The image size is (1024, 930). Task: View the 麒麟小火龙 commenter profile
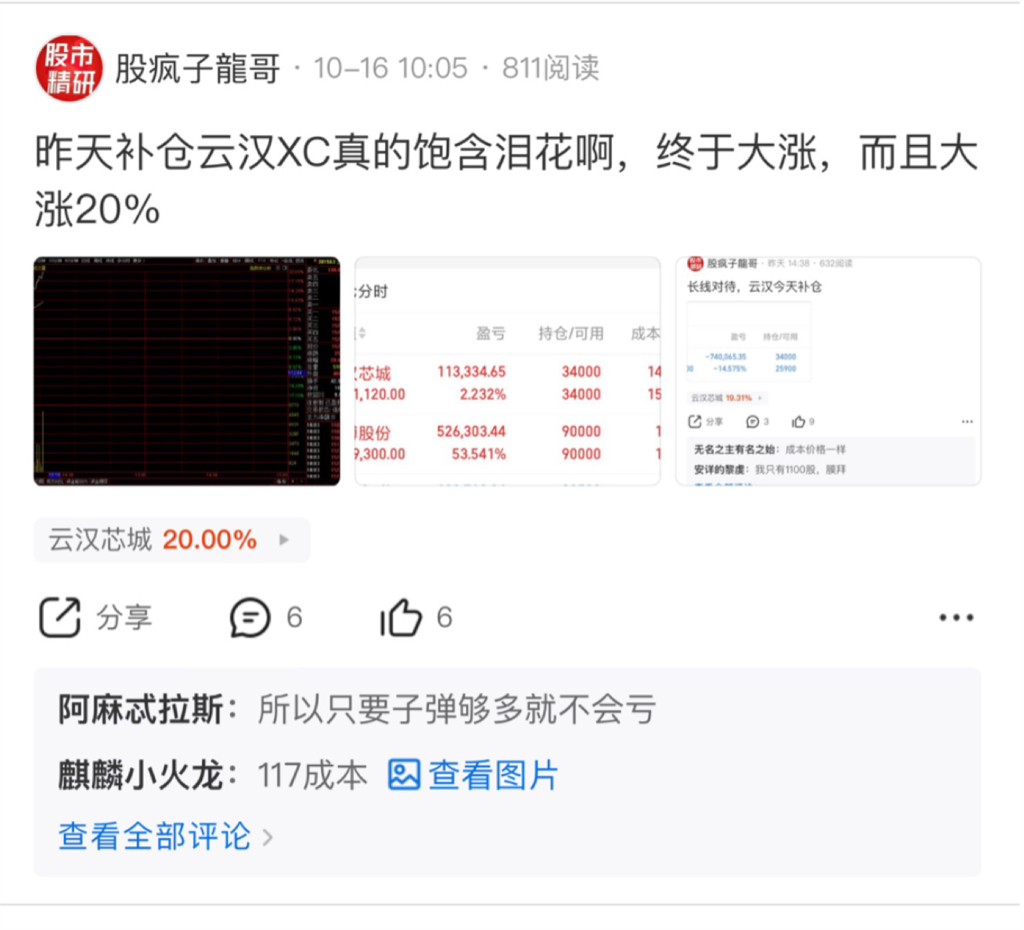(142, 775)
